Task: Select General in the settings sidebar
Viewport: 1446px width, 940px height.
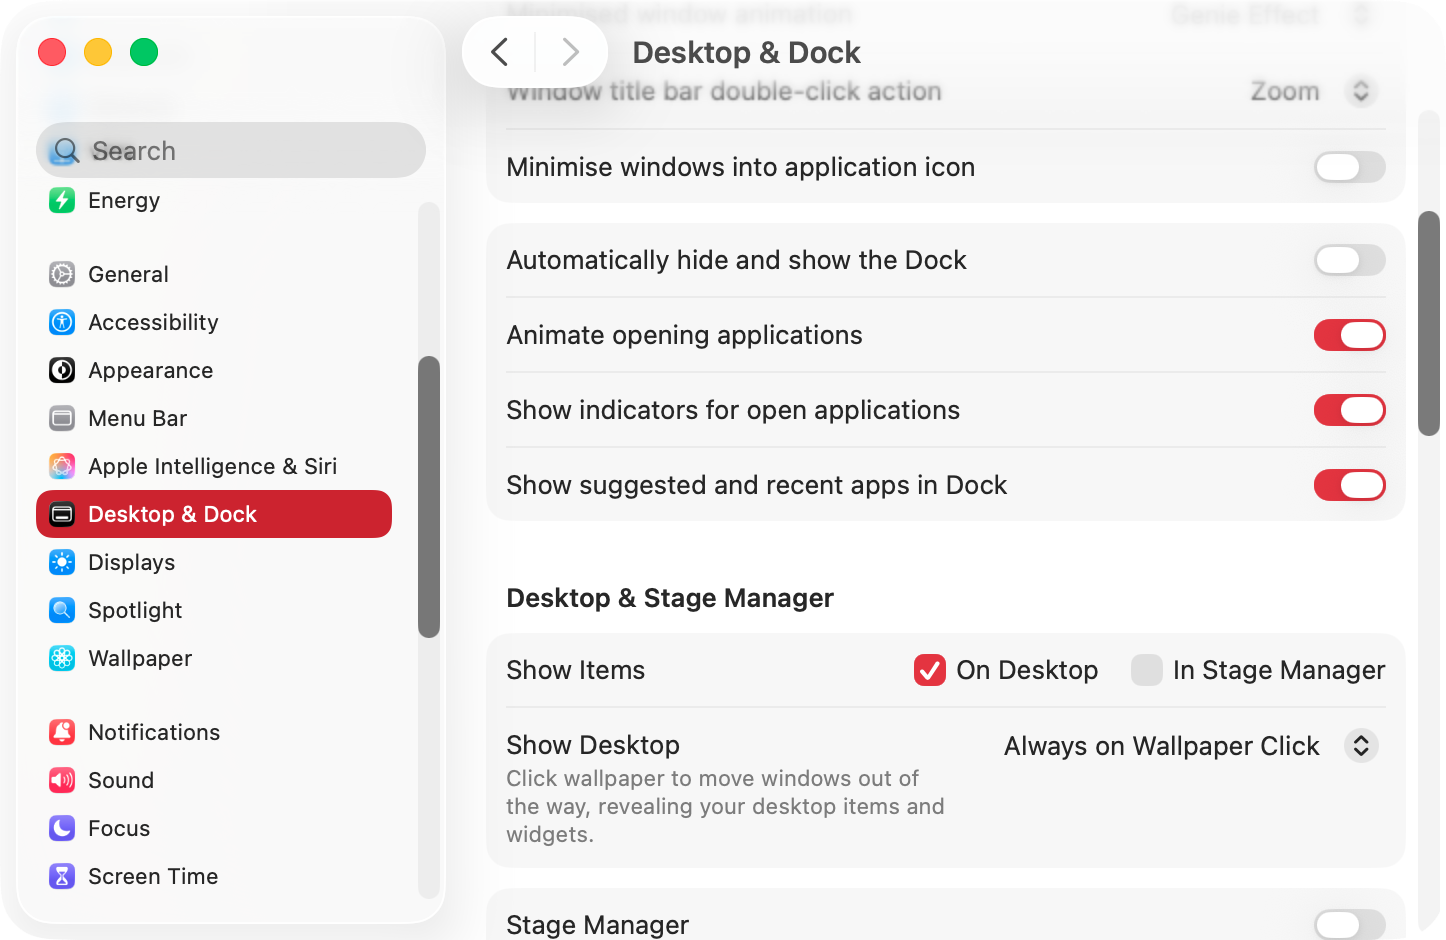Action: point(62,274)
